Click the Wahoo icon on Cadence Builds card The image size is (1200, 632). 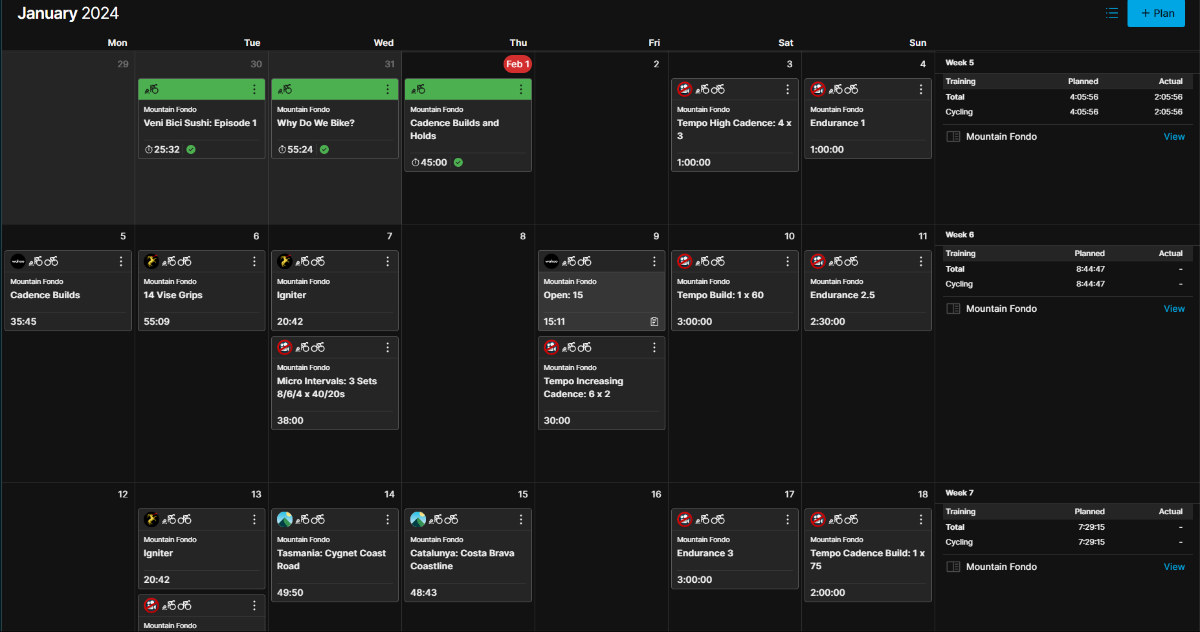18,262
